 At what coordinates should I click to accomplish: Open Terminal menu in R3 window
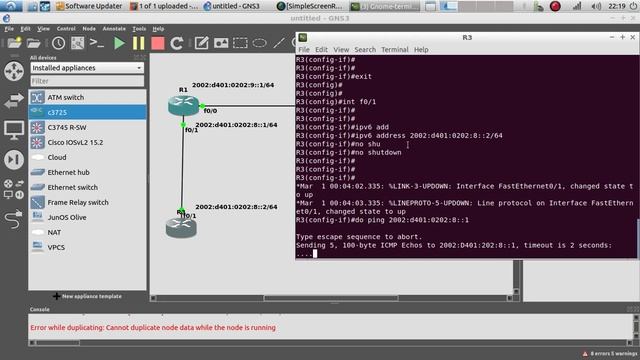point(395,49)
